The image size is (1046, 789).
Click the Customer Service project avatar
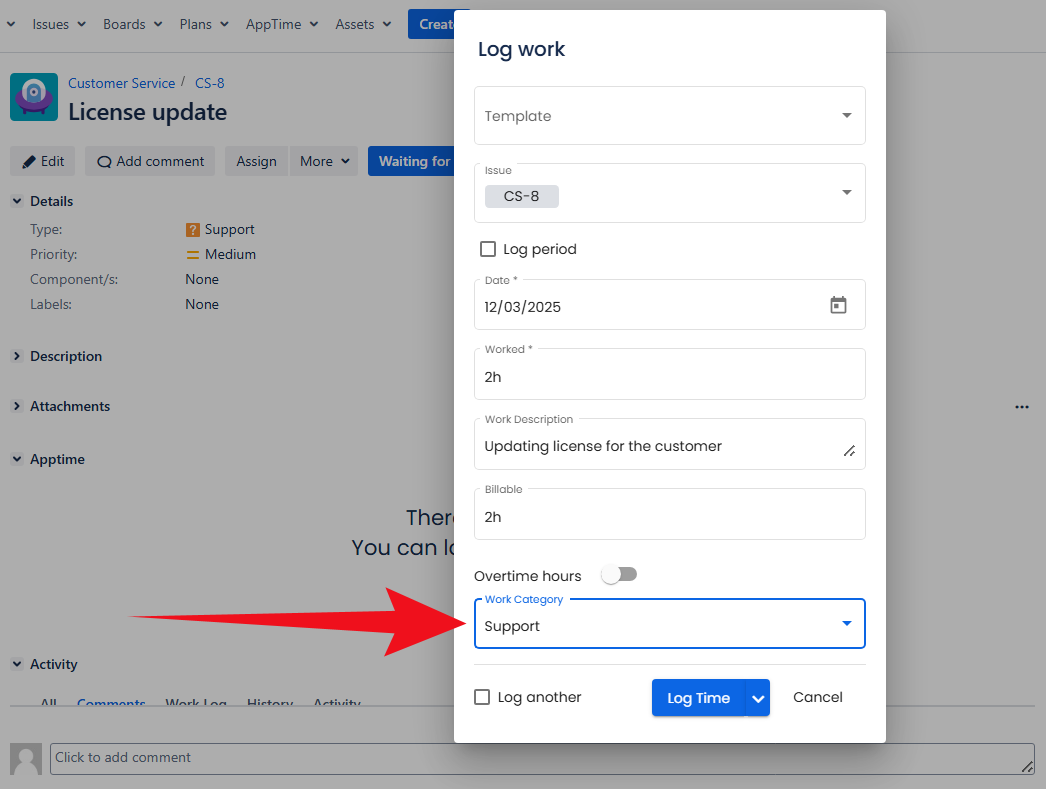34,97
